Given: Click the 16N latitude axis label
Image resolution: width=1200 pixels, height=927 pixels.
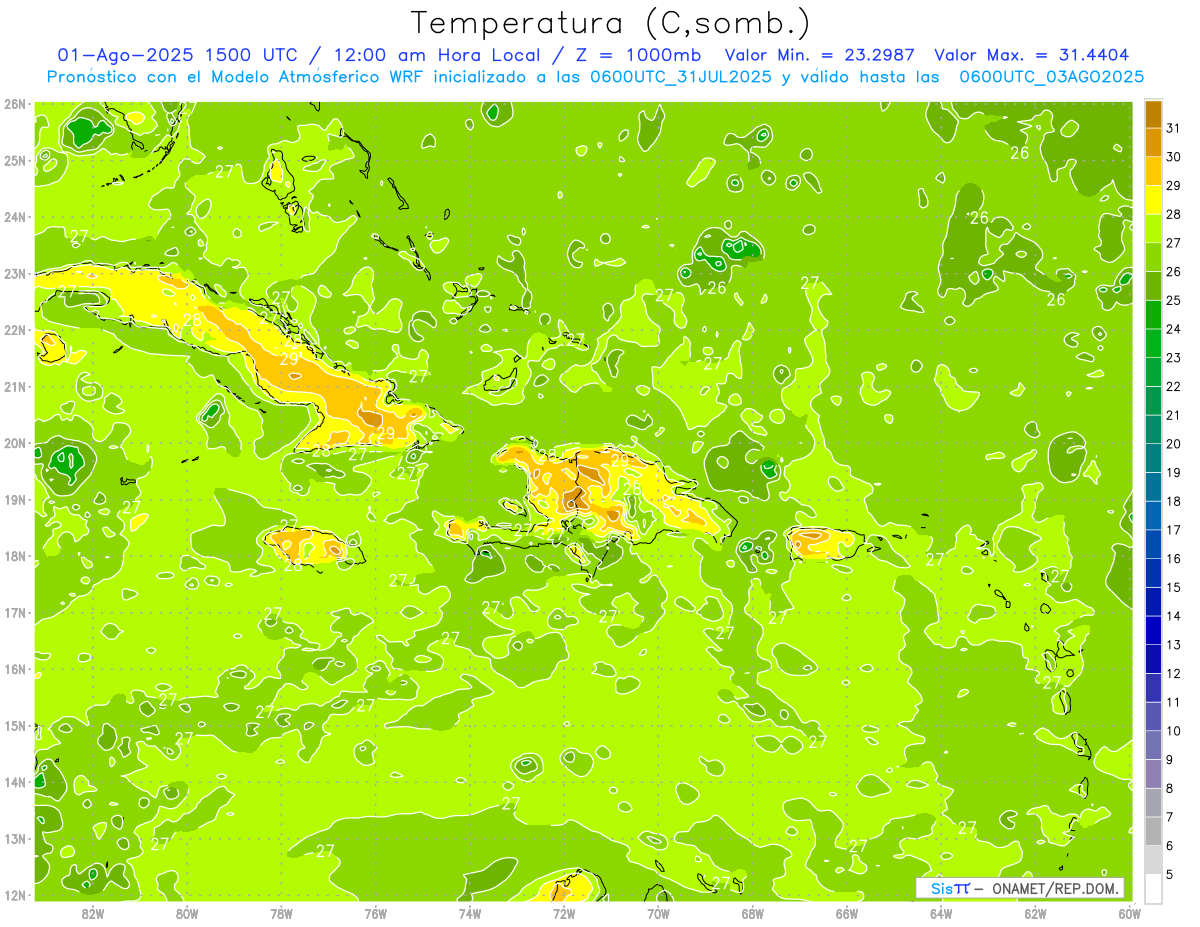Looking at the screenshot, I should pyautogui.click(x=14, y=669).
